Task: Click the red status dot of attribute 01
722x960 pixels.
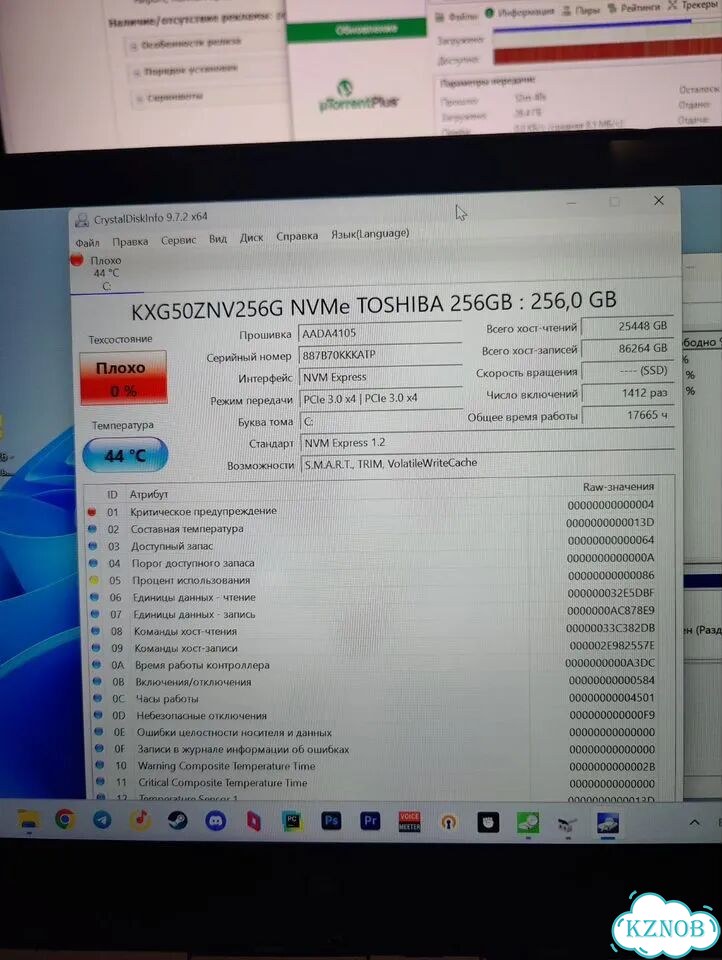Action: pos(92,511)
